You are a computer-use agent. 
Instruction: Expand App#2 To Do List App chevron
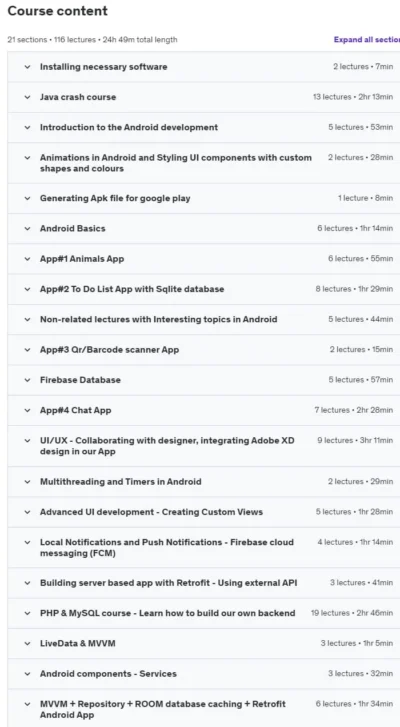click(27, 289)
